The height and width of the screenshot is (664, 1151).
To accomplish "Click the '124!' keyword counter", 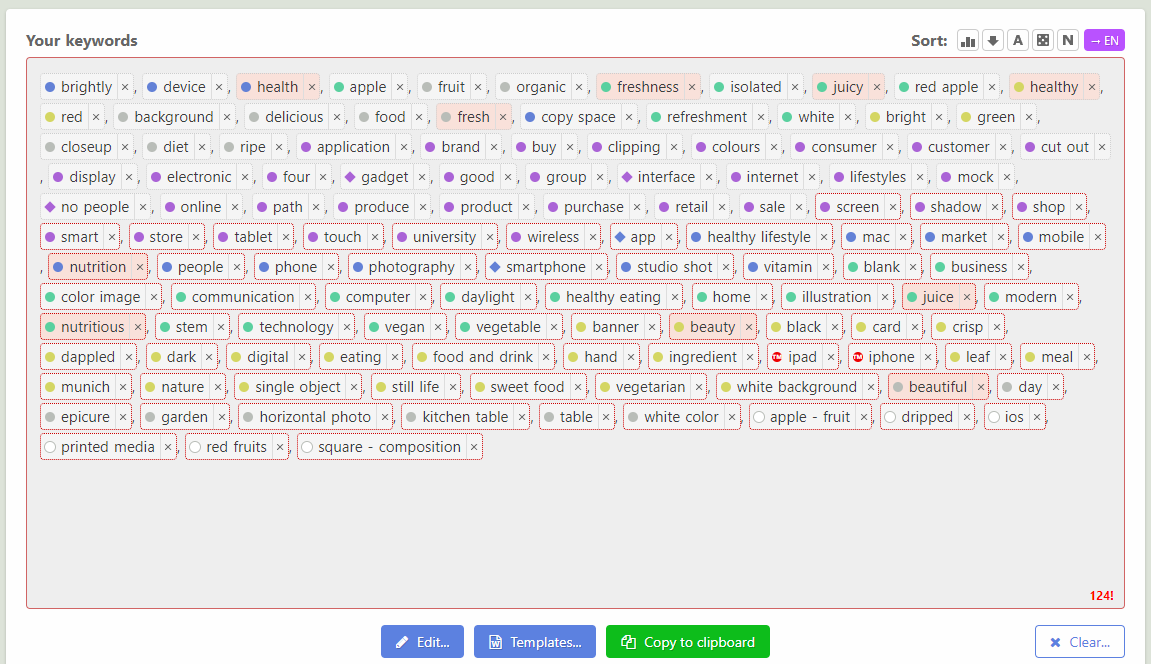I will click(x=1101, y=596).
